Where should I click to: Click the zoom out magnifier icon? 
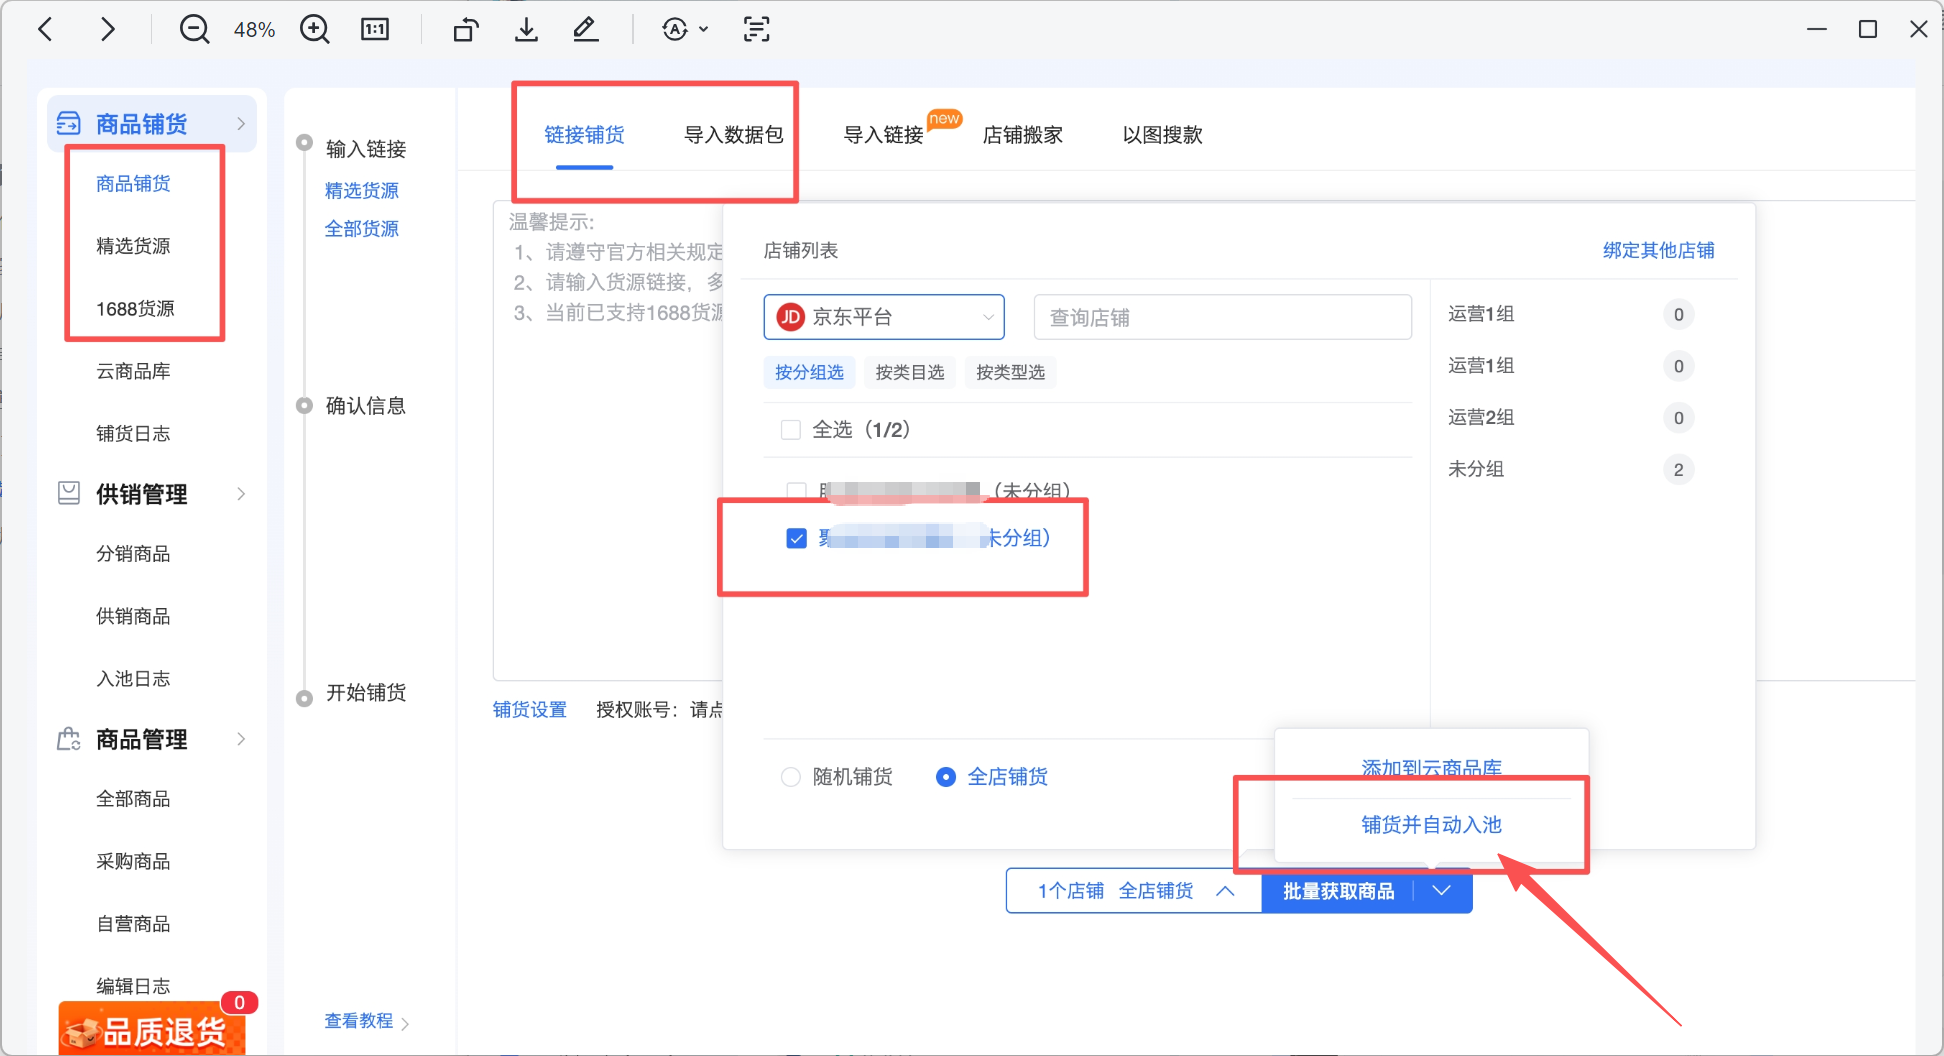coord(194,30)
